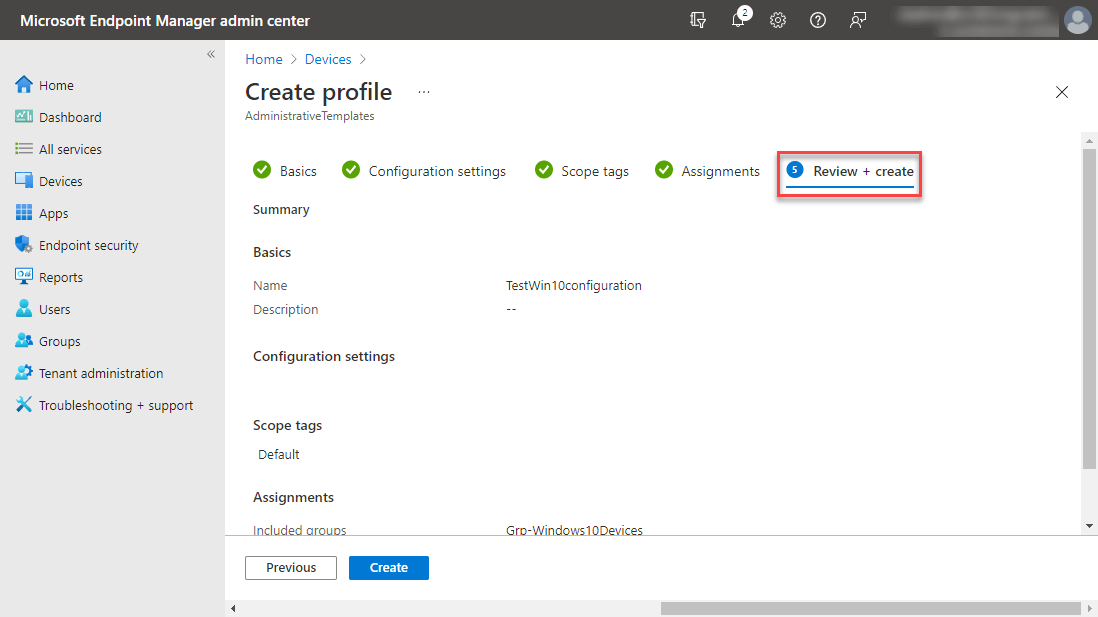
Task: Open the directory and subscription filter icon
Action: pyautogui.click(x=698, y=20)
